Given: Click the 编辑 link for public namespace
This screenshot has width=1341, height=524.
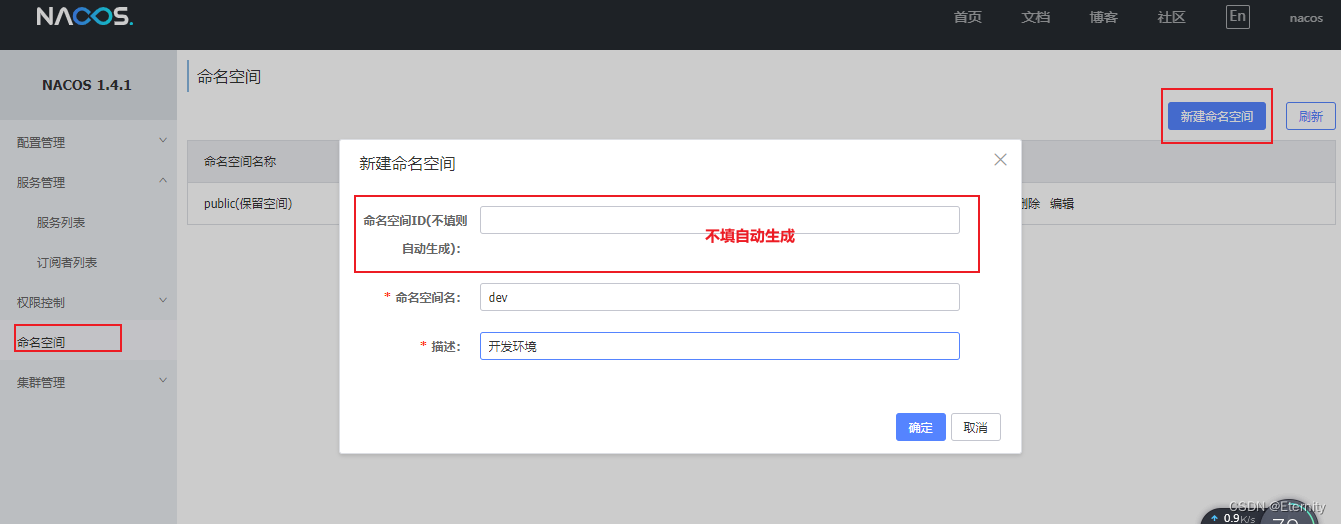Looking at the screenshot, I should coord(1062,203).
